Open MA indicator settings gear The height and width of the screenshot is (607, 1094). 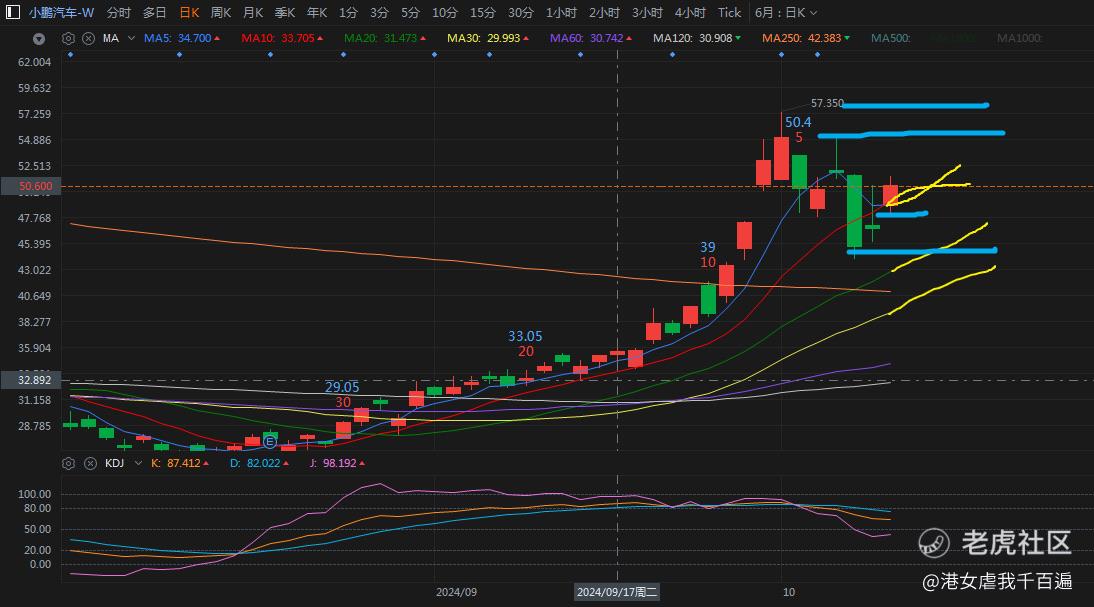[x=68, y=38]
